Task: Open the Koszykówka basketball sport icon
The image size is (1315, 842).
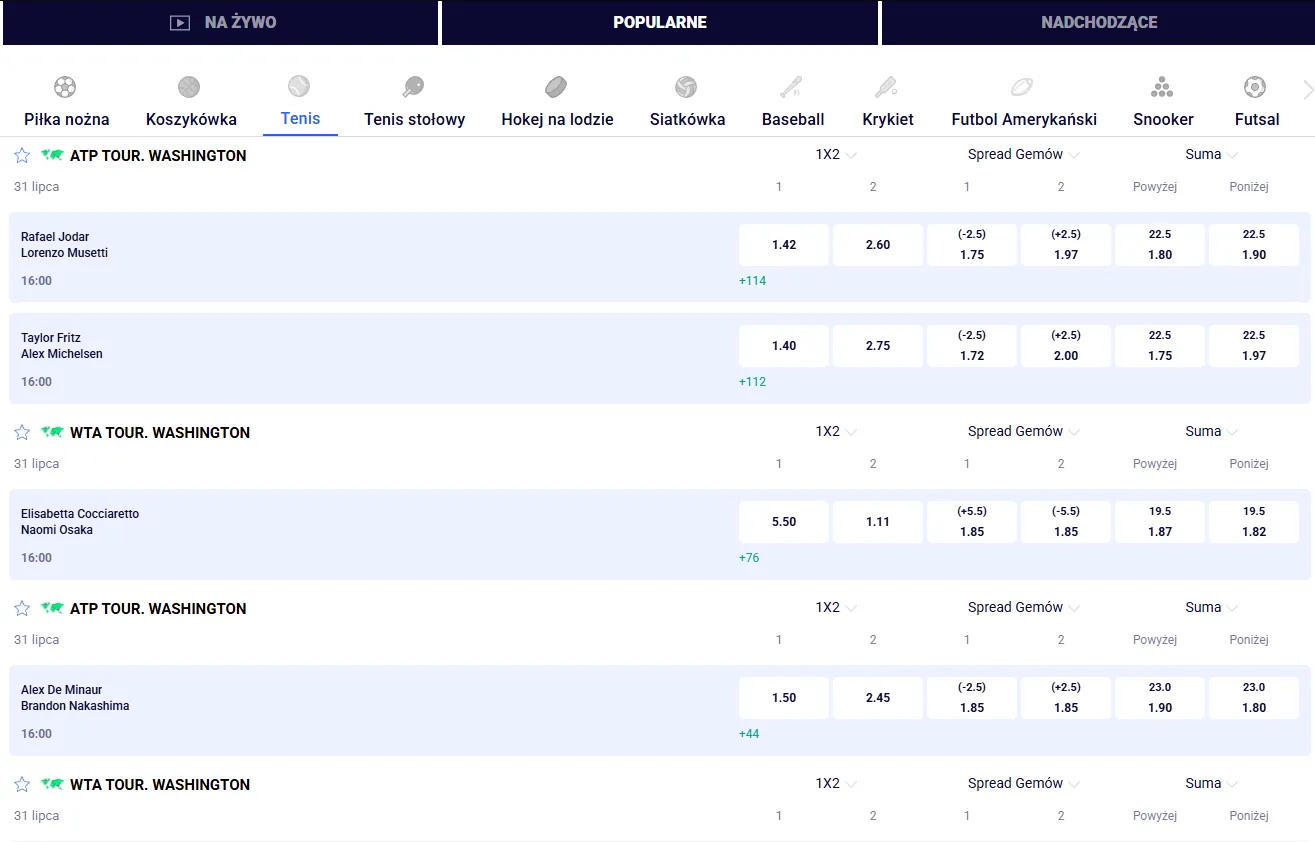Action: [189, 87]
